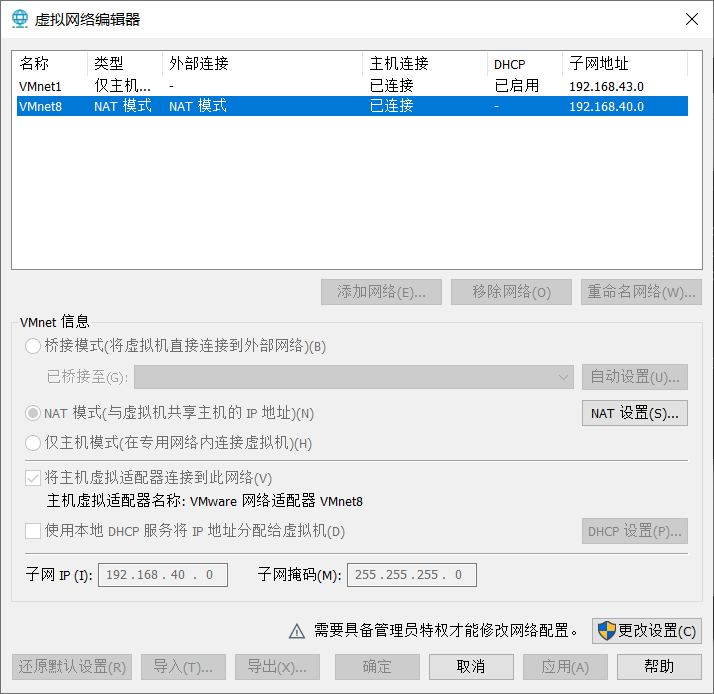Viewport: 714px width, 694px height.
Task: Close the 虚拟网络编辑器 window
Action: tap(692, 19)
